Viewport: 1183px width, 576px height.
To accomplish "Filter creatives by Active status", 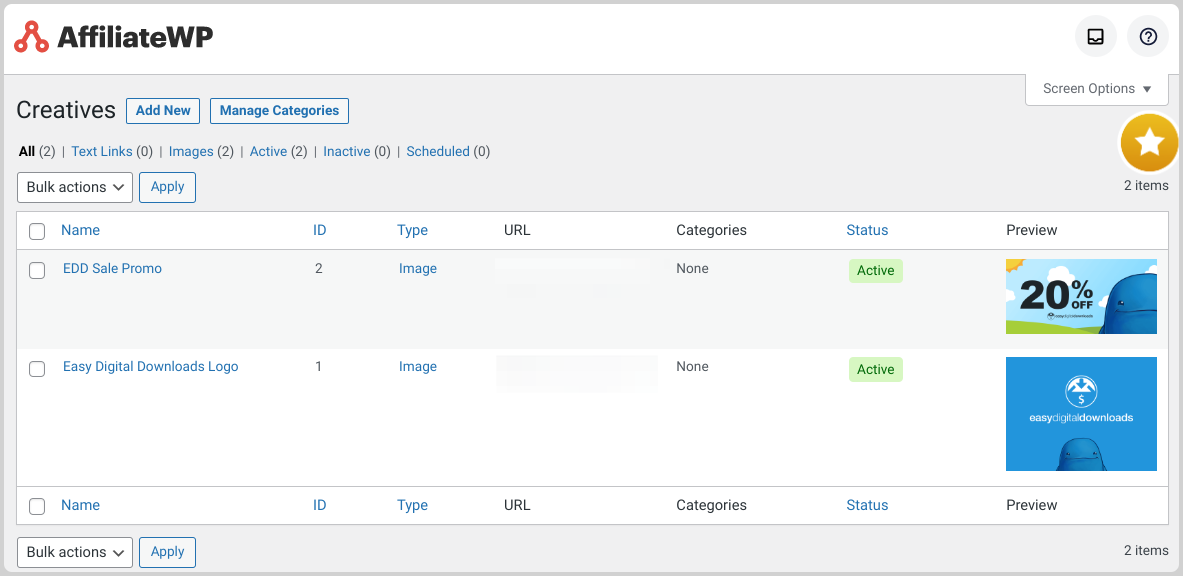I will [x=269, y=152].
